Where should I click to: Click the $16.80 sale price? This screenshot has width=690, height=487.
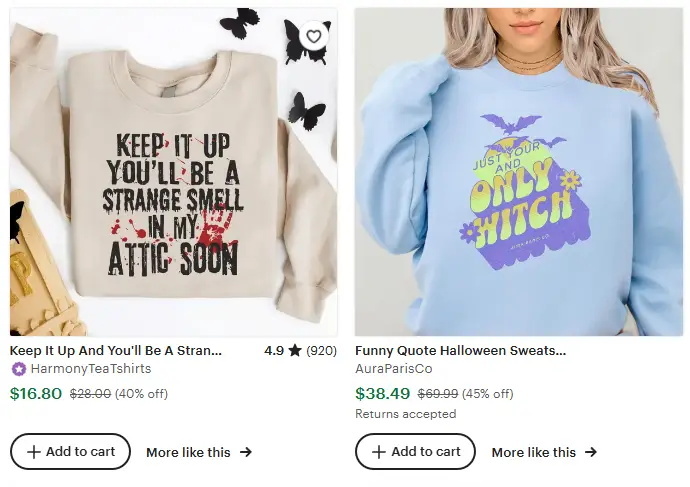pos(36,393)
